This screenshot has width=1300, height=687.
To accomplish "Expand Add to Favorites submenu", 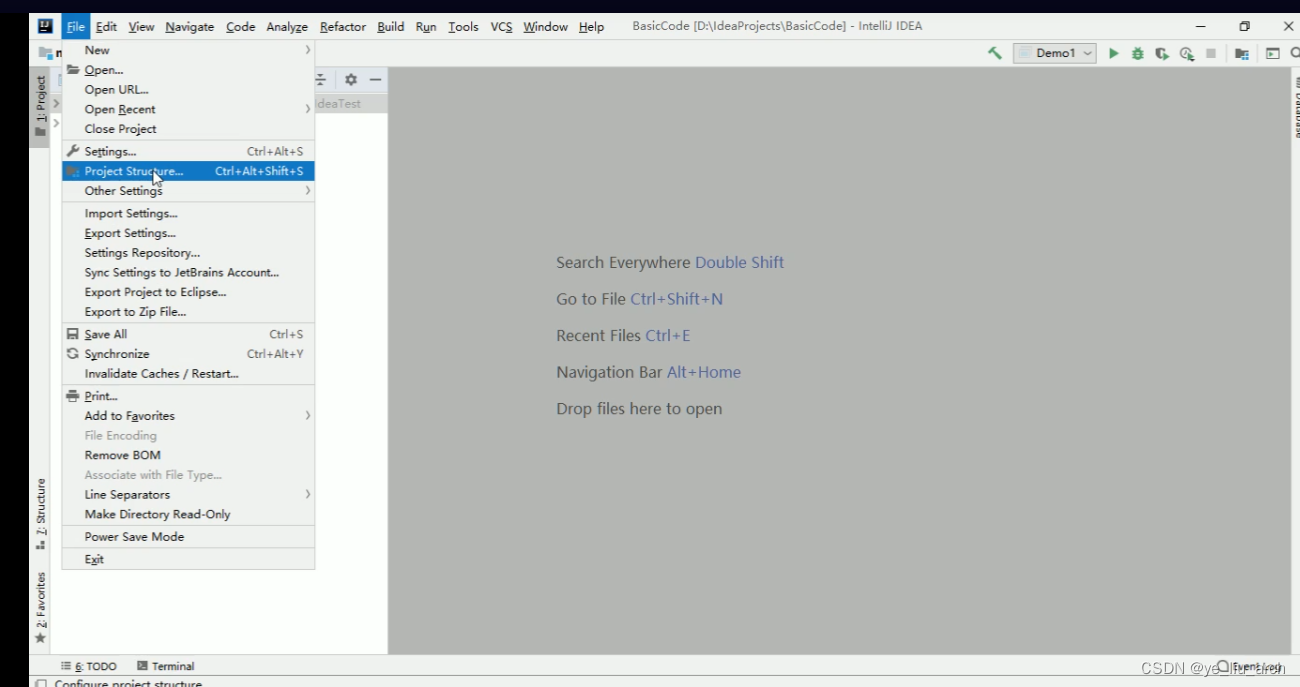I will point(188,416).
